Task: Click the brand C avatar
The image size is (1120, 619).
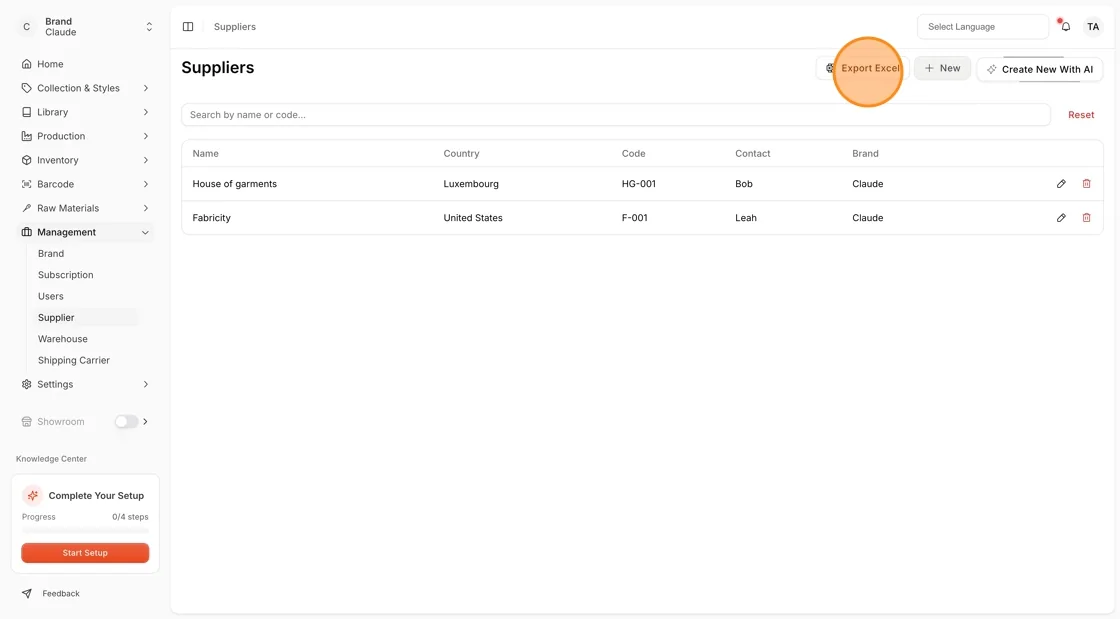Action: (26, 26)
